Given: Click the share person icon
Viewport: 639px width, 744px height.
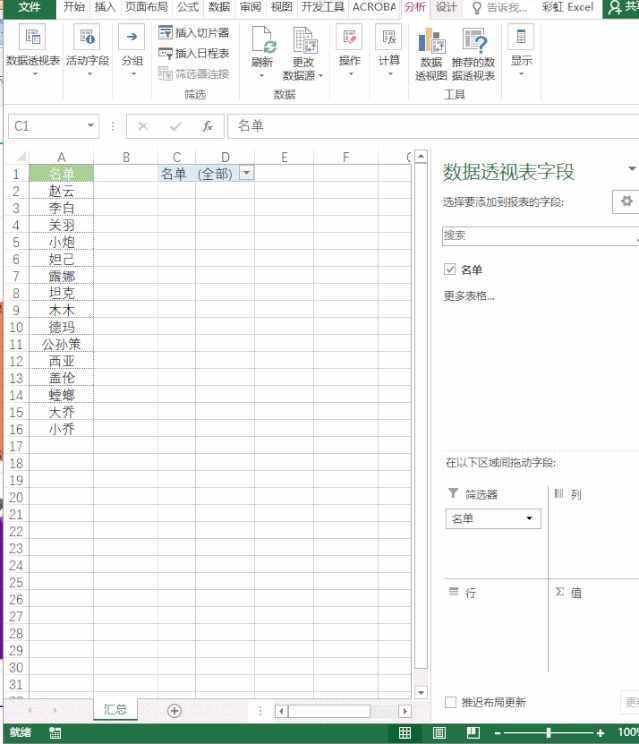Looking at the screenshot, I should click(615, 7).
